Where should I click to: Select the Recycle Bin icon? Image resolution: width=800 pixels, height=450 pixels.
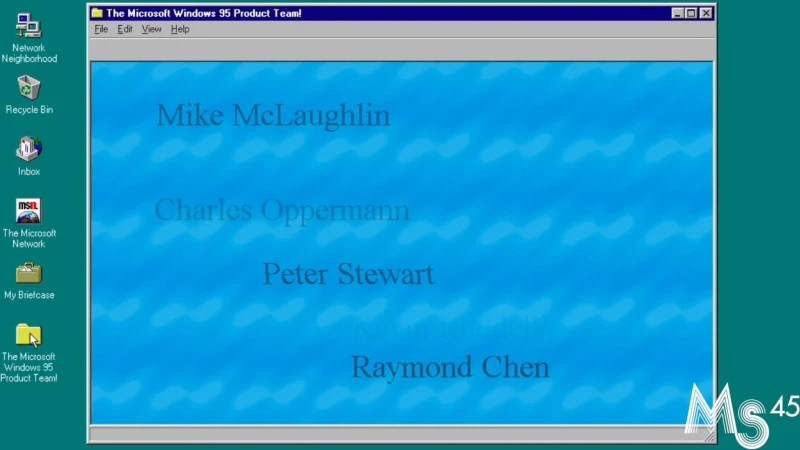tap(29, 88)
